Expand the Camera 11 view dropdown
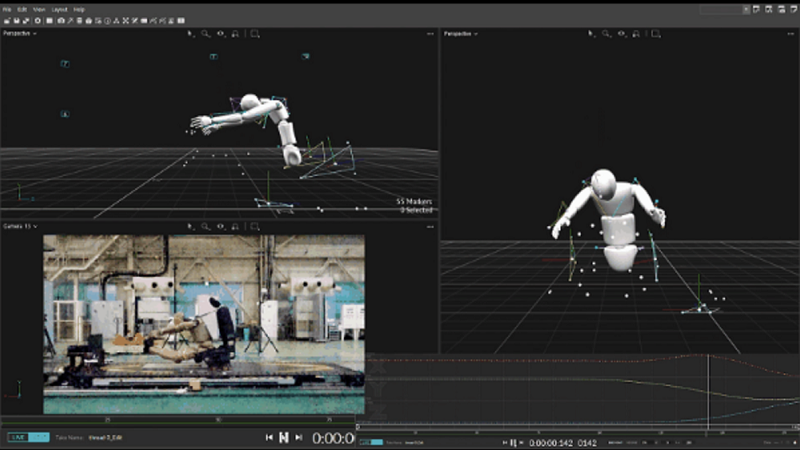 click(20, 226)
